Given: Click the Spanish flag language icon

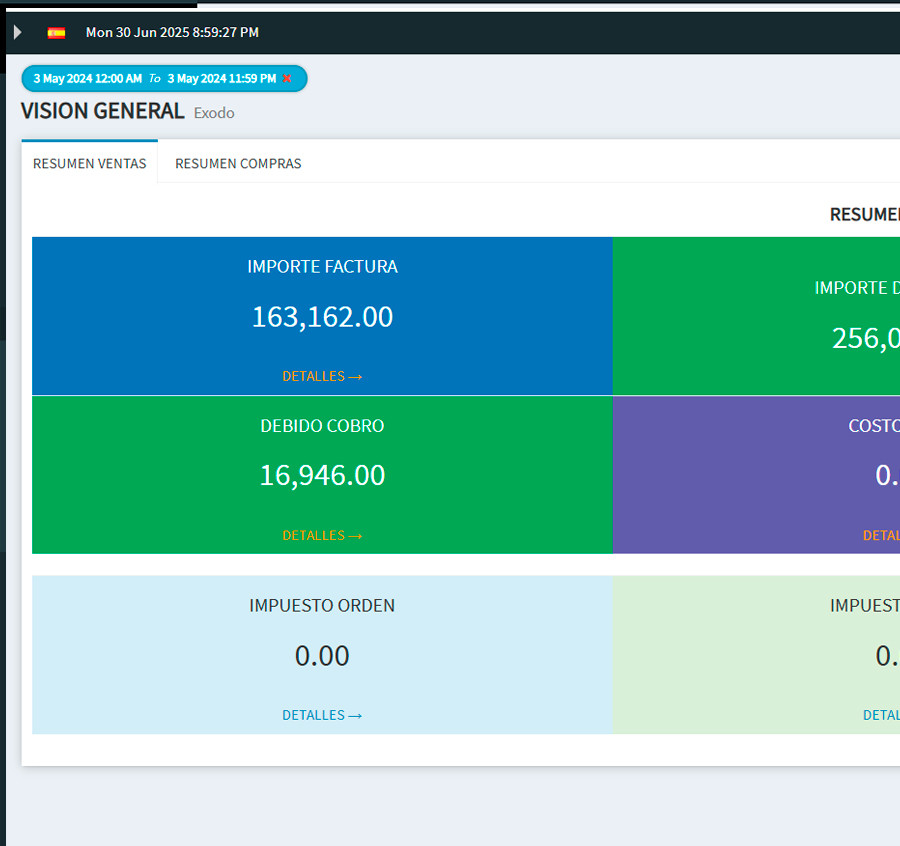Looking at the screenshot, I should (x=57, y=33).
